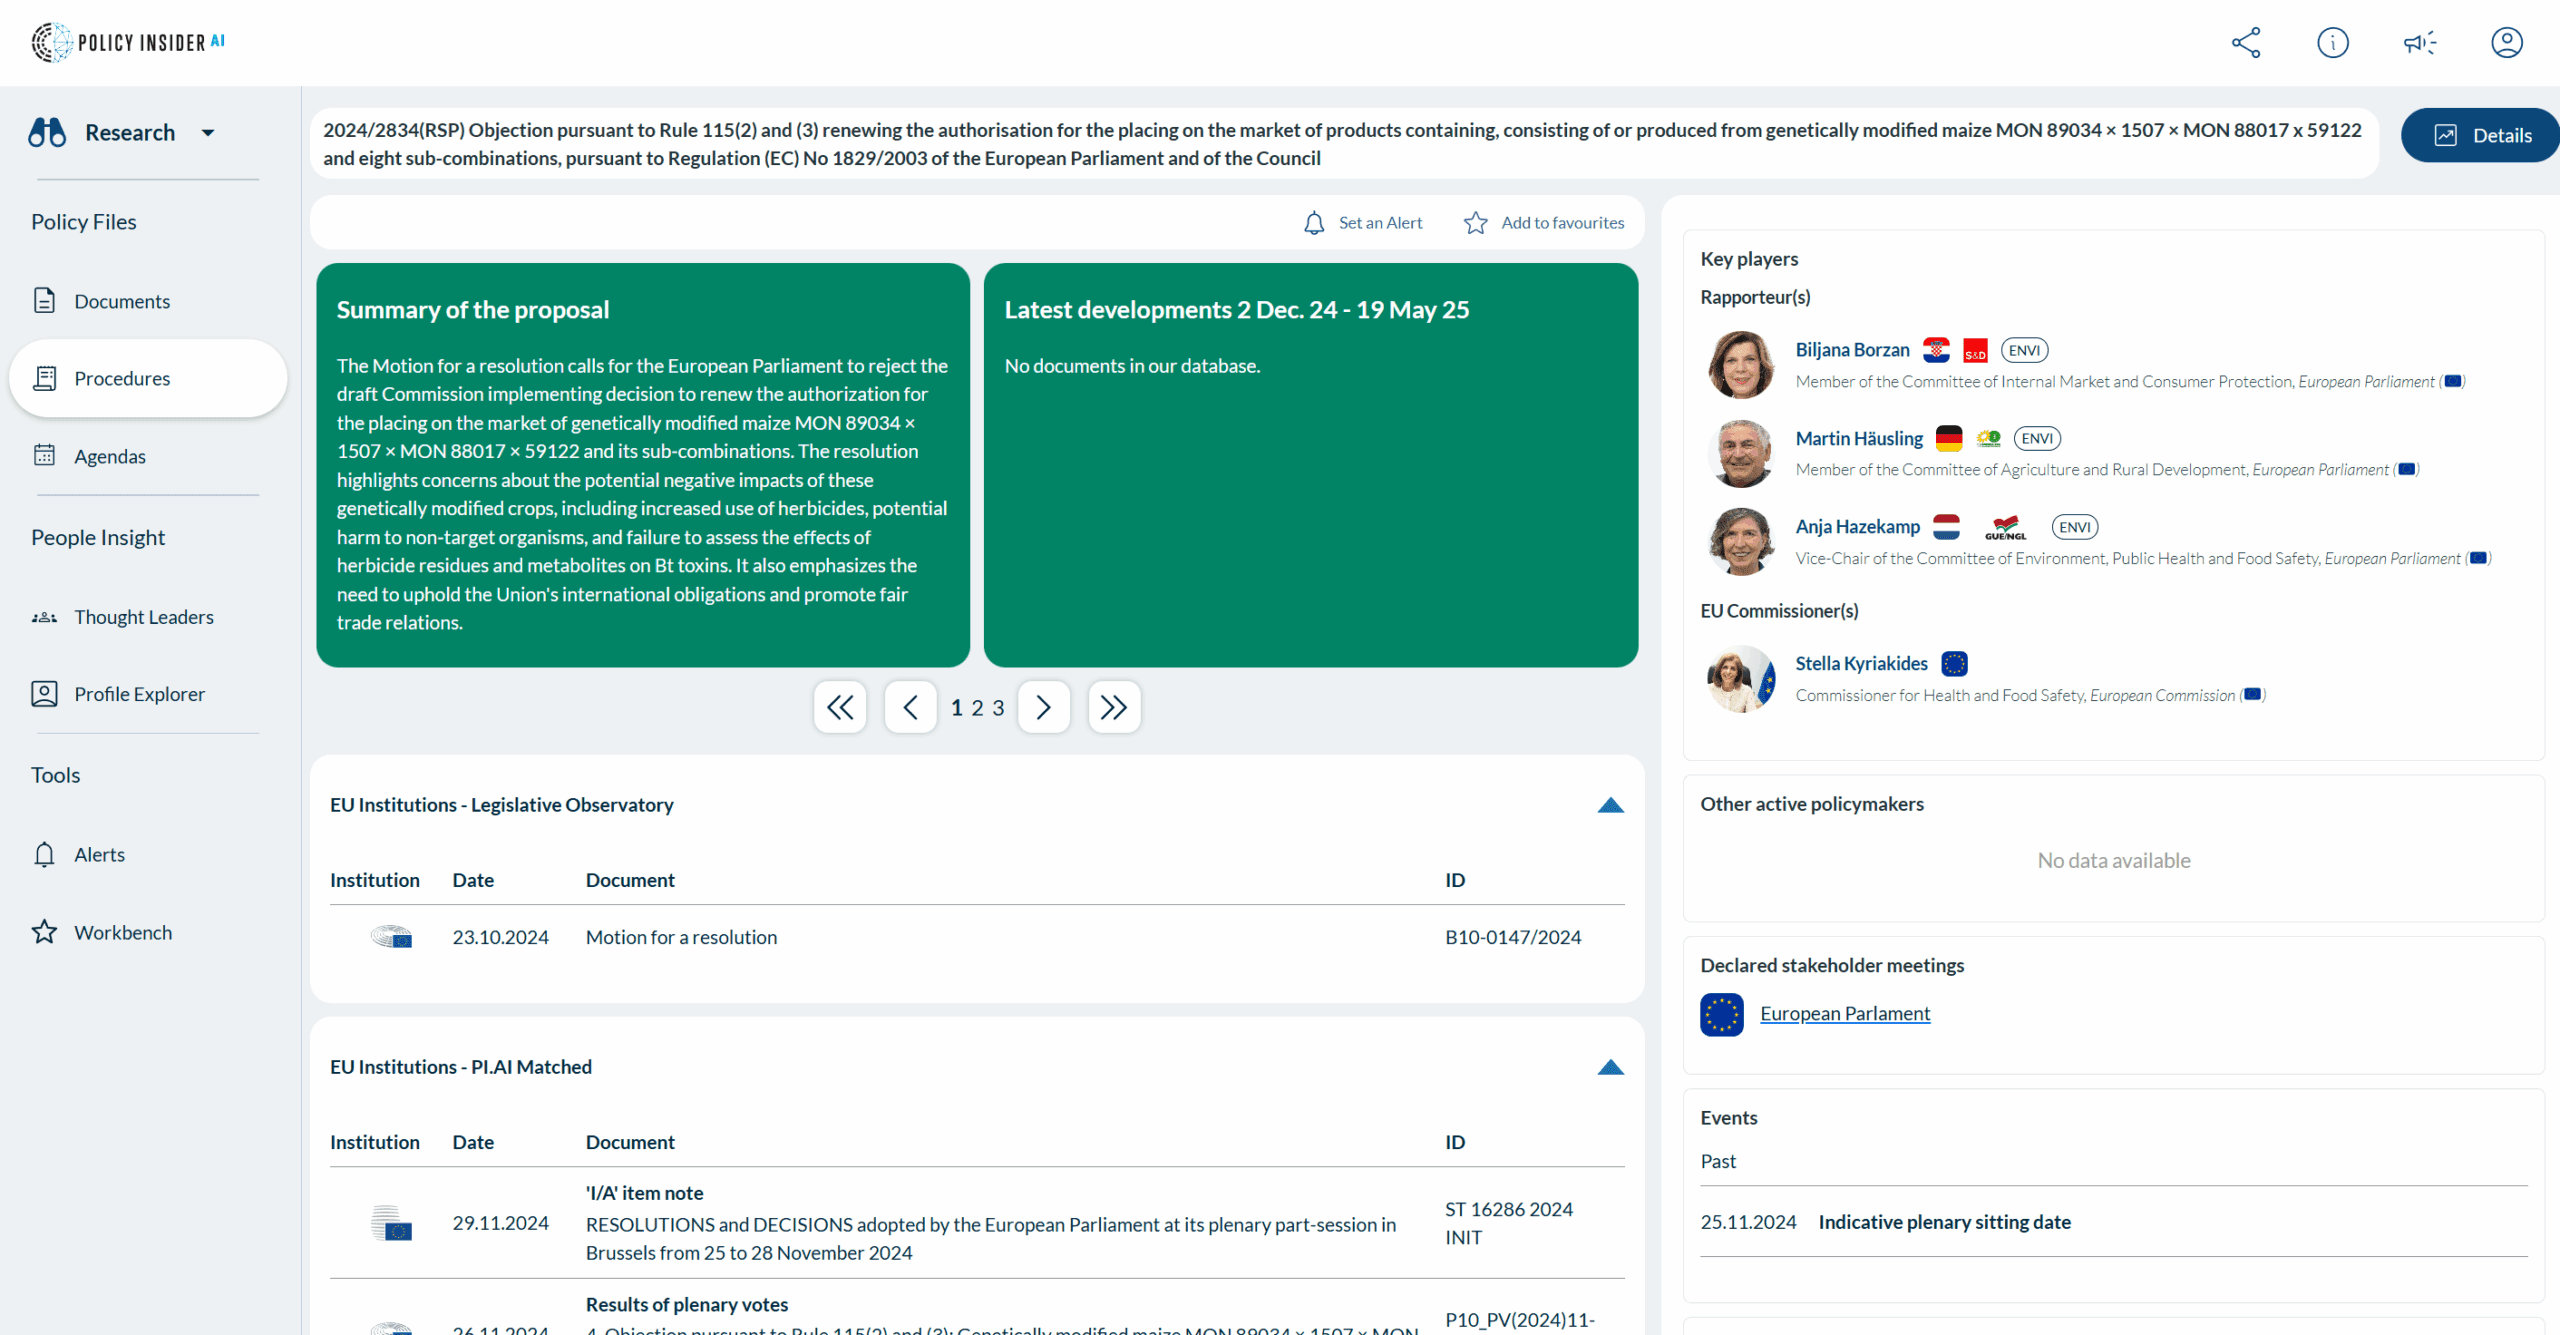
Task: Select Thought Leaders in sidebar
Action: pos(143,617)
